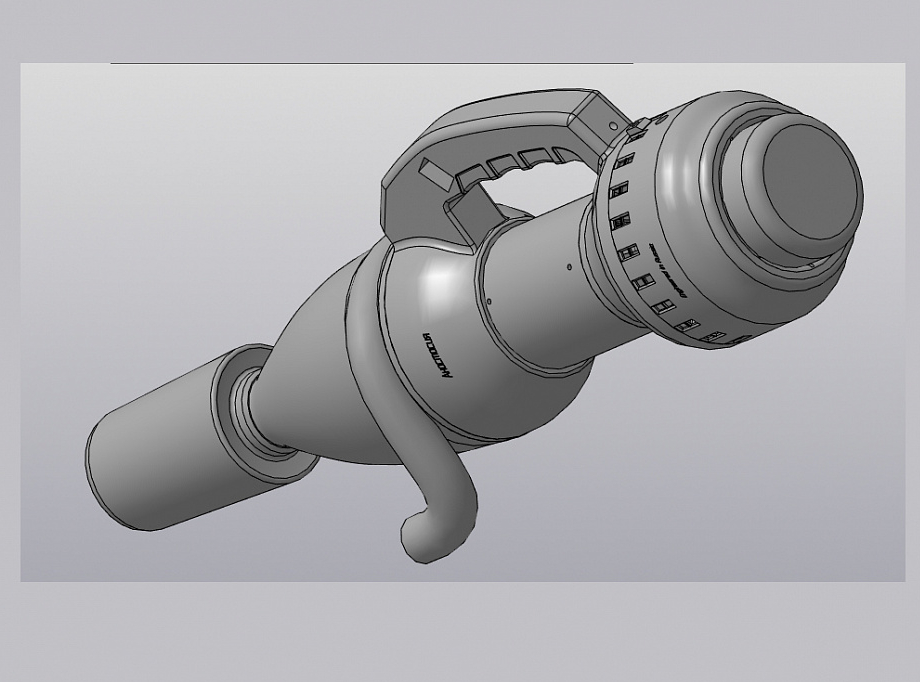920x682 pixels.
Task: Click the threaded neck joining cone and rear cylinder
Action: click(256, 413)
